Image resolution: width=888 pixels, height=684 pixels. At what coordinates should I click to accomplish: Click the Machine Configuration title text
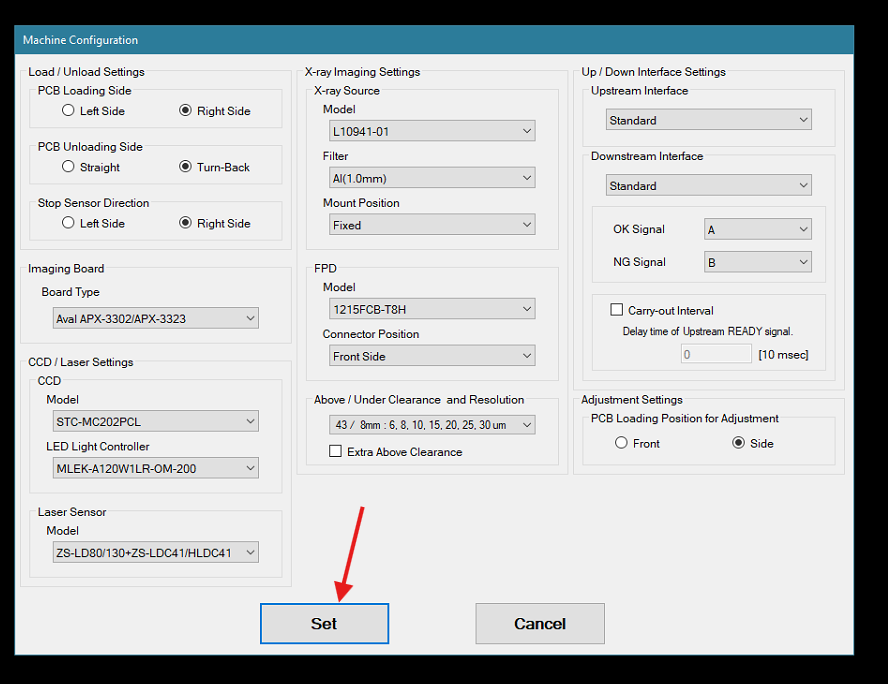coord(80,40)
